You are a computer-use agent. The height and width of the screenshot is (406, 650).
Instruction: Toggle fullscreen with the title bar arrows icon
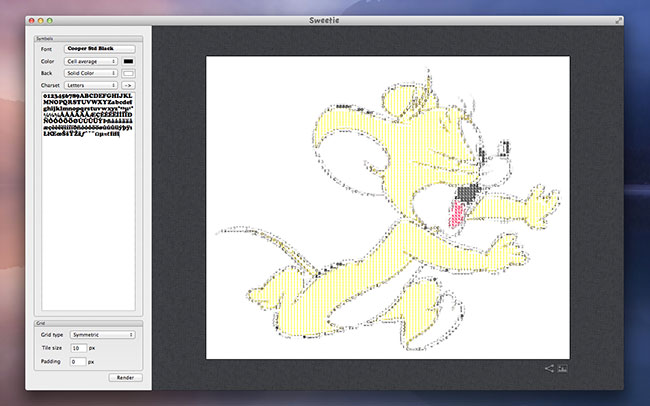pos(619,19)
